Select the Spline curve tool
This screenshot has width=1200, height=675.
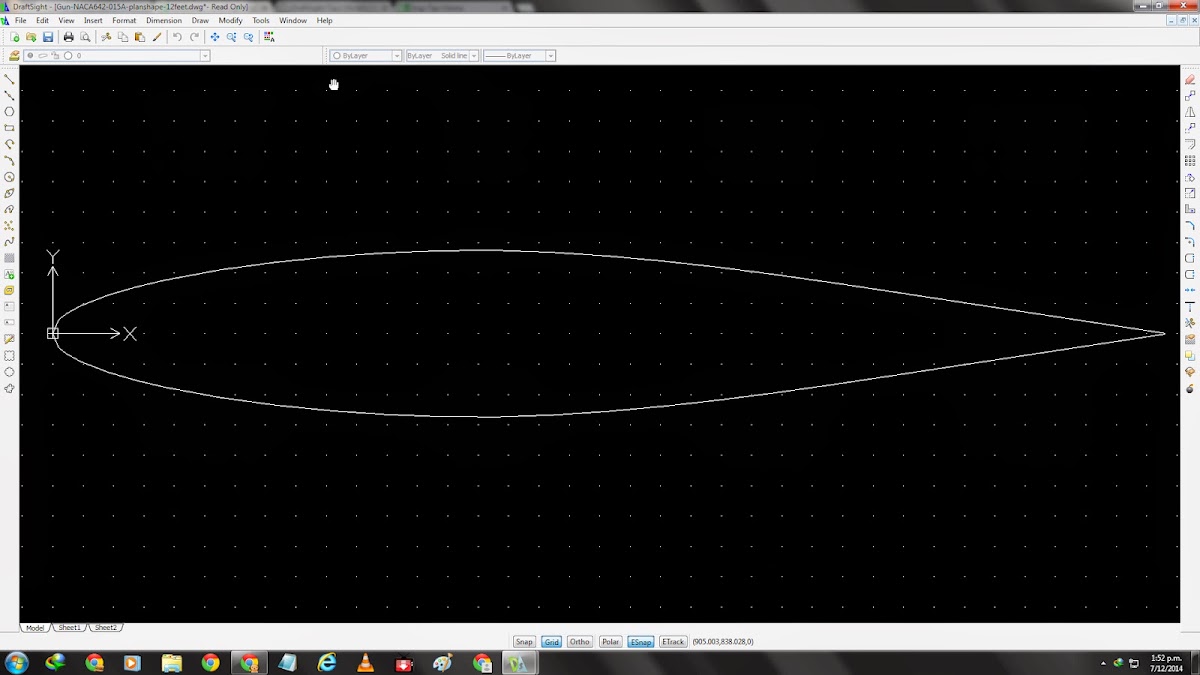[10, 242]
